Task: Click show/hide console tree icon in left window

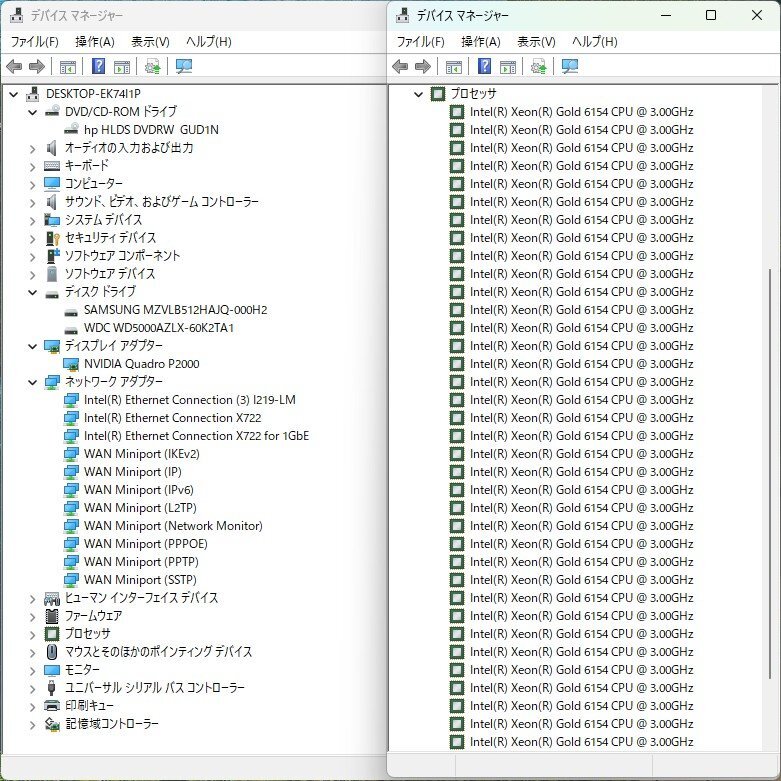Action: click(x=68, y=67)
